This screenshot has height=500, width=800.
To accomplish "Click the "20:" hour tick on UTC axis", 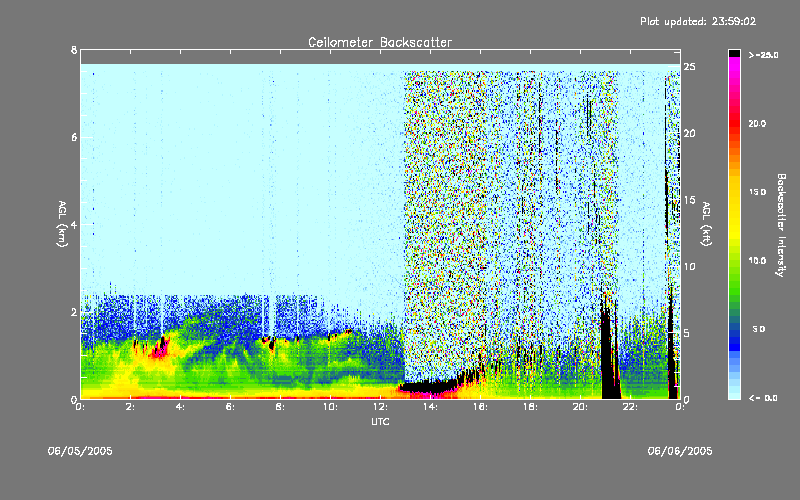I will (x=580, y=407).
